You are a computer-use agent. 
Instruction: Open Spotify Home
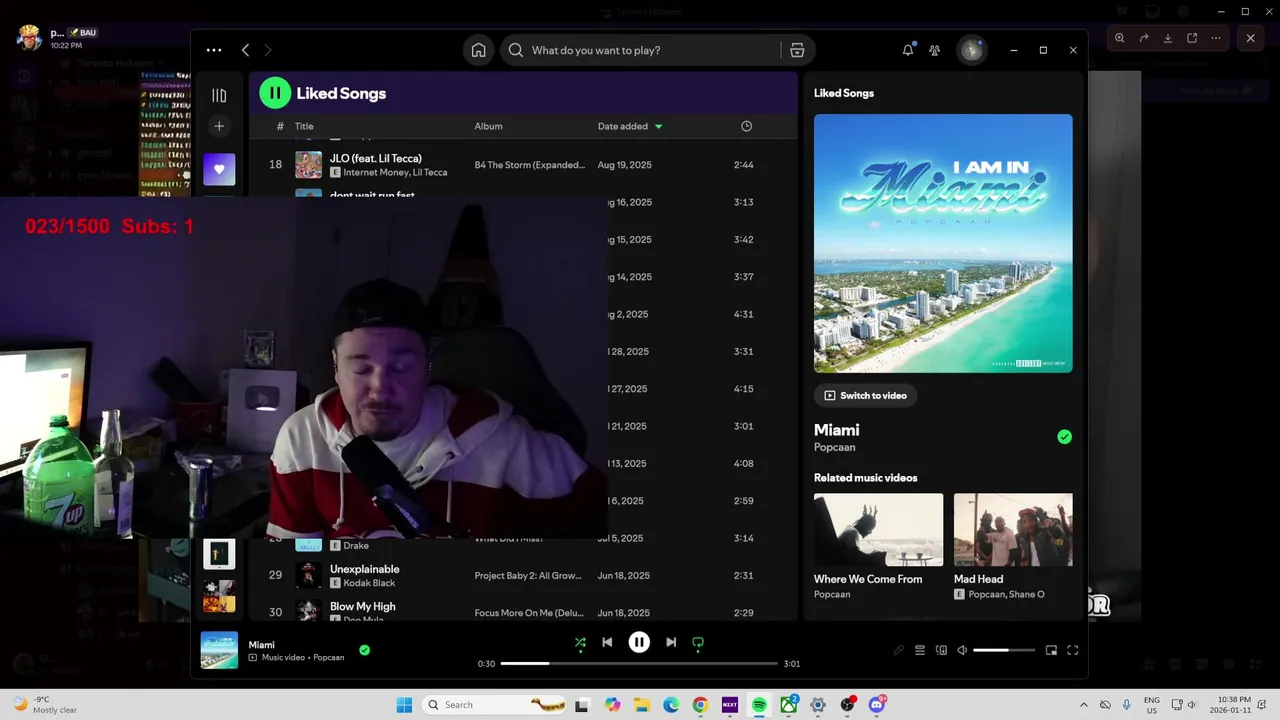(479, 50)
